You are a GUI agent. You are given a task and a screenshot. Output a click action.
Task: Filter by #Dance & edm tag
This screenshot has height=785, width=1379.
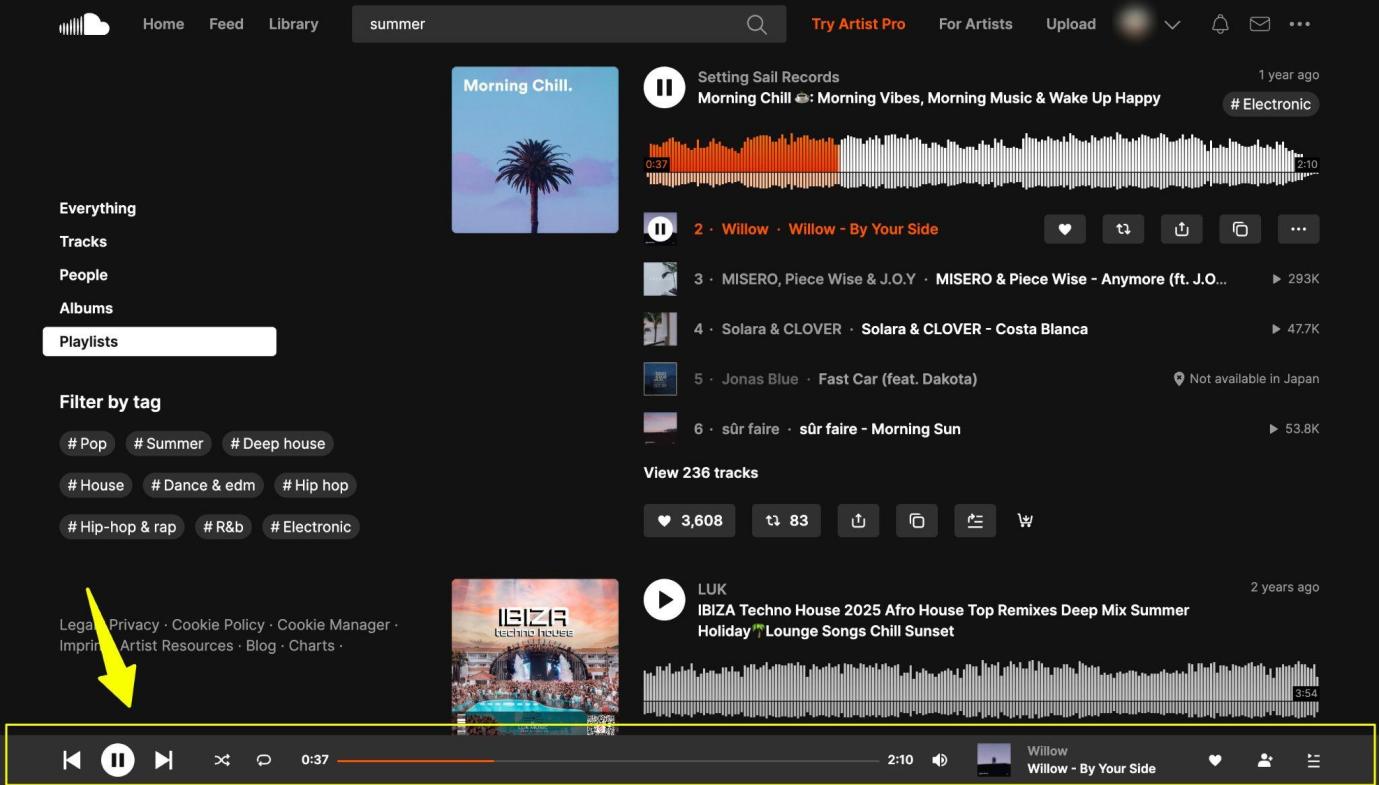click(203, 485)
